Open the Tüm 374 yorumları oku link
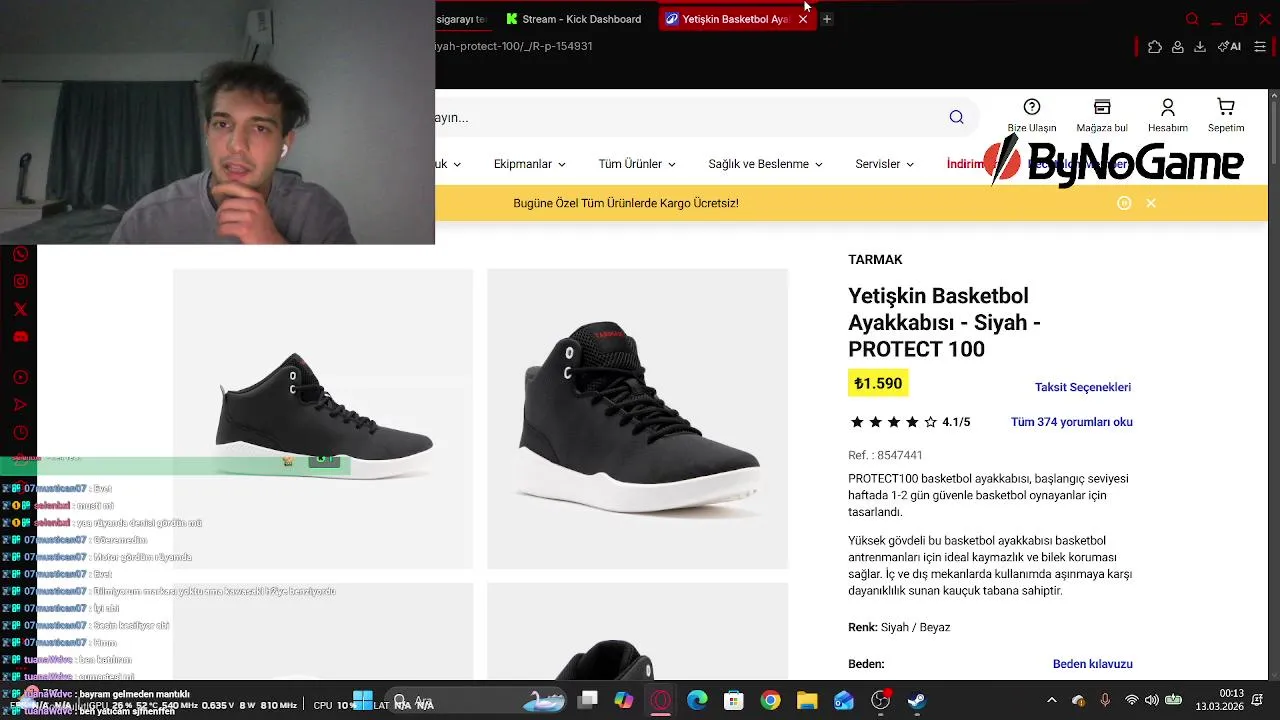 (x=1072, y=422)
